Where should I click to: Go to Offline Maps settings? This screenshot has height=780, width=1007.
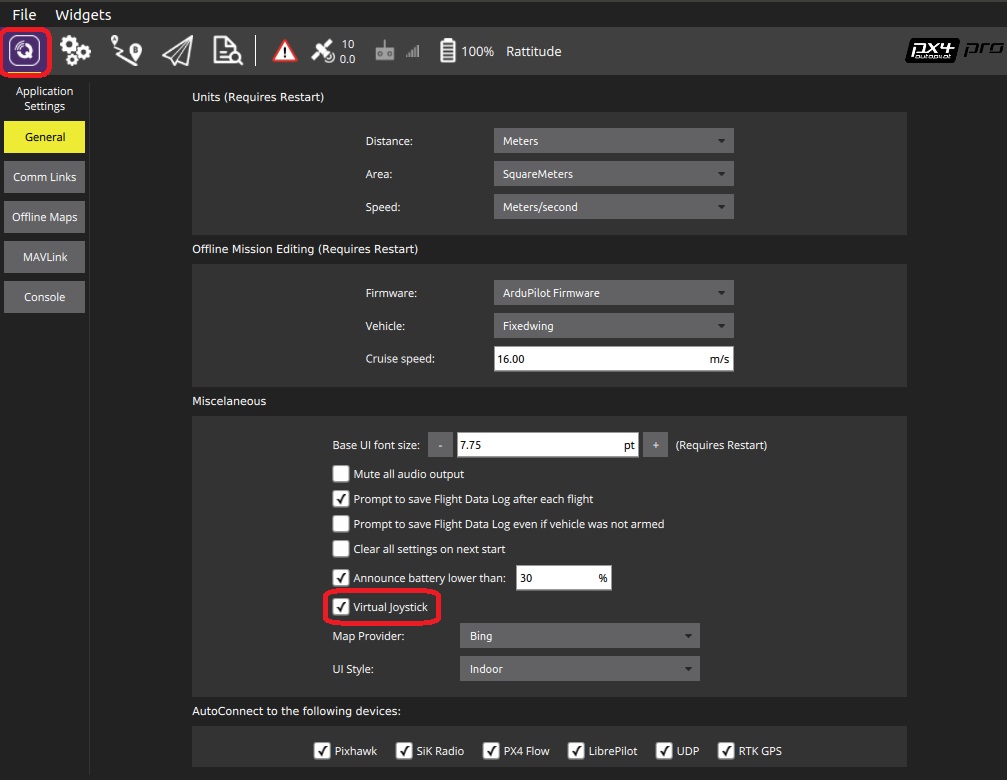pos(44,217)
